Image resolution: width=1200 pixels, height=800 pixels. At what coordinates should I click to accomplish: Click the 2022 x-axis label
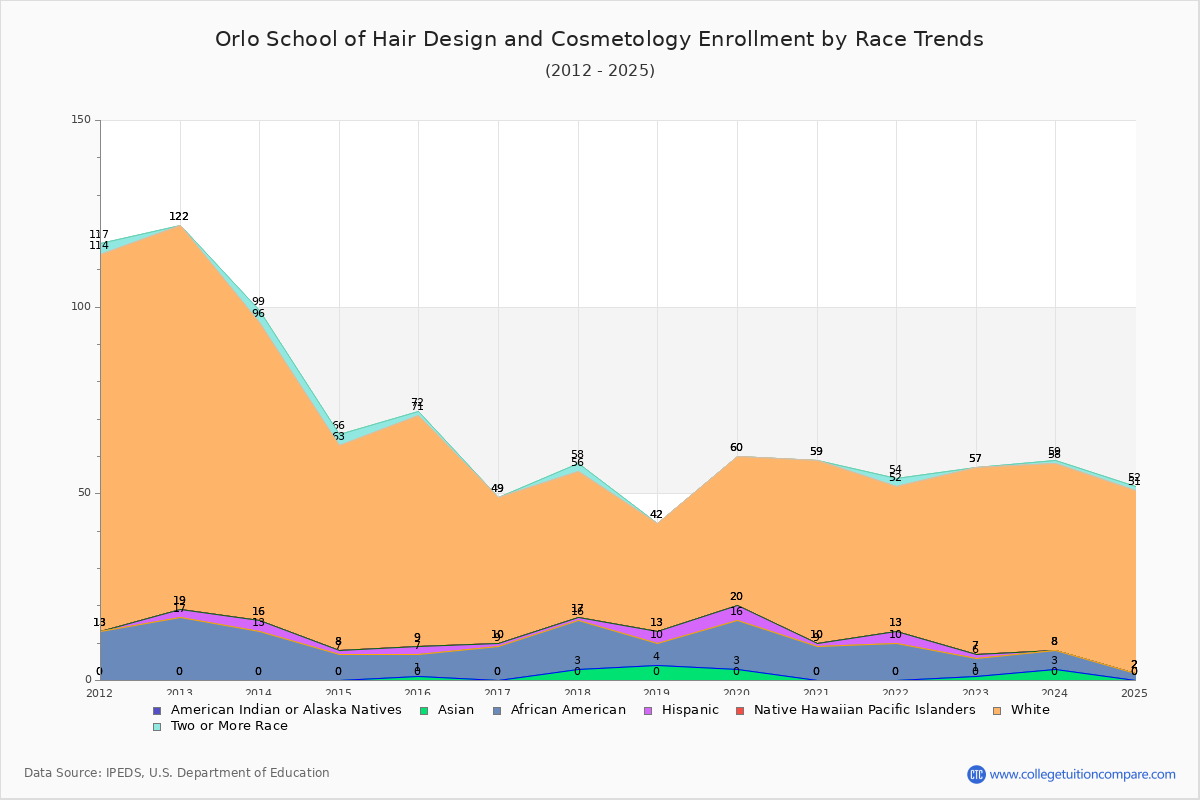[896, 693]
